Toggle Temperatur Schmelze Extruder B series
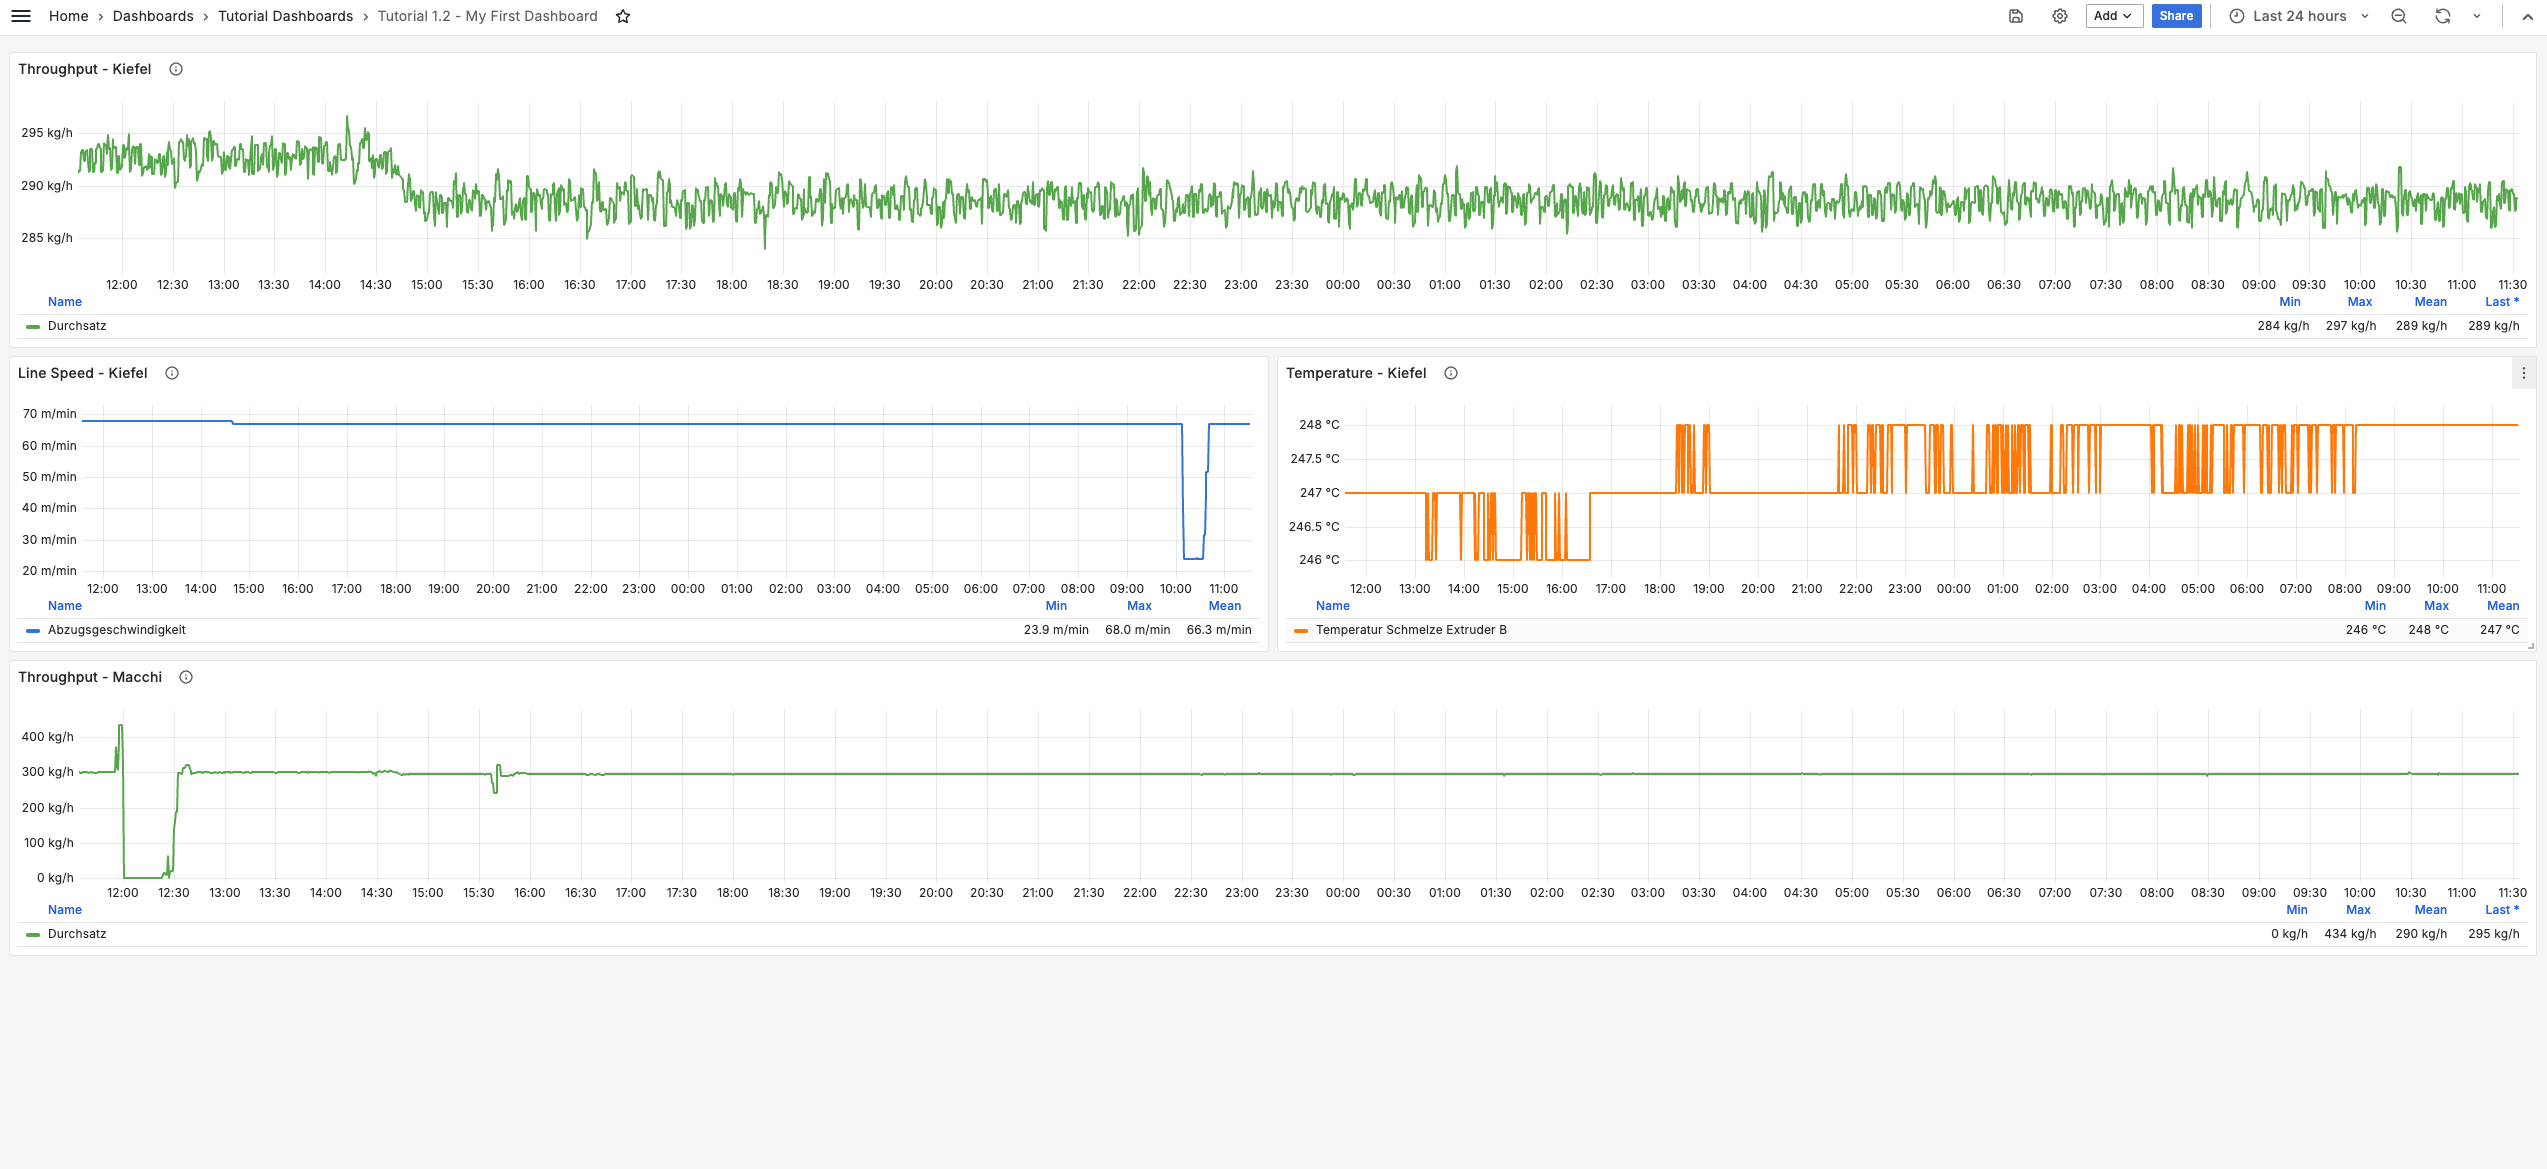 pyautogui.click(x=1410, y=630)
